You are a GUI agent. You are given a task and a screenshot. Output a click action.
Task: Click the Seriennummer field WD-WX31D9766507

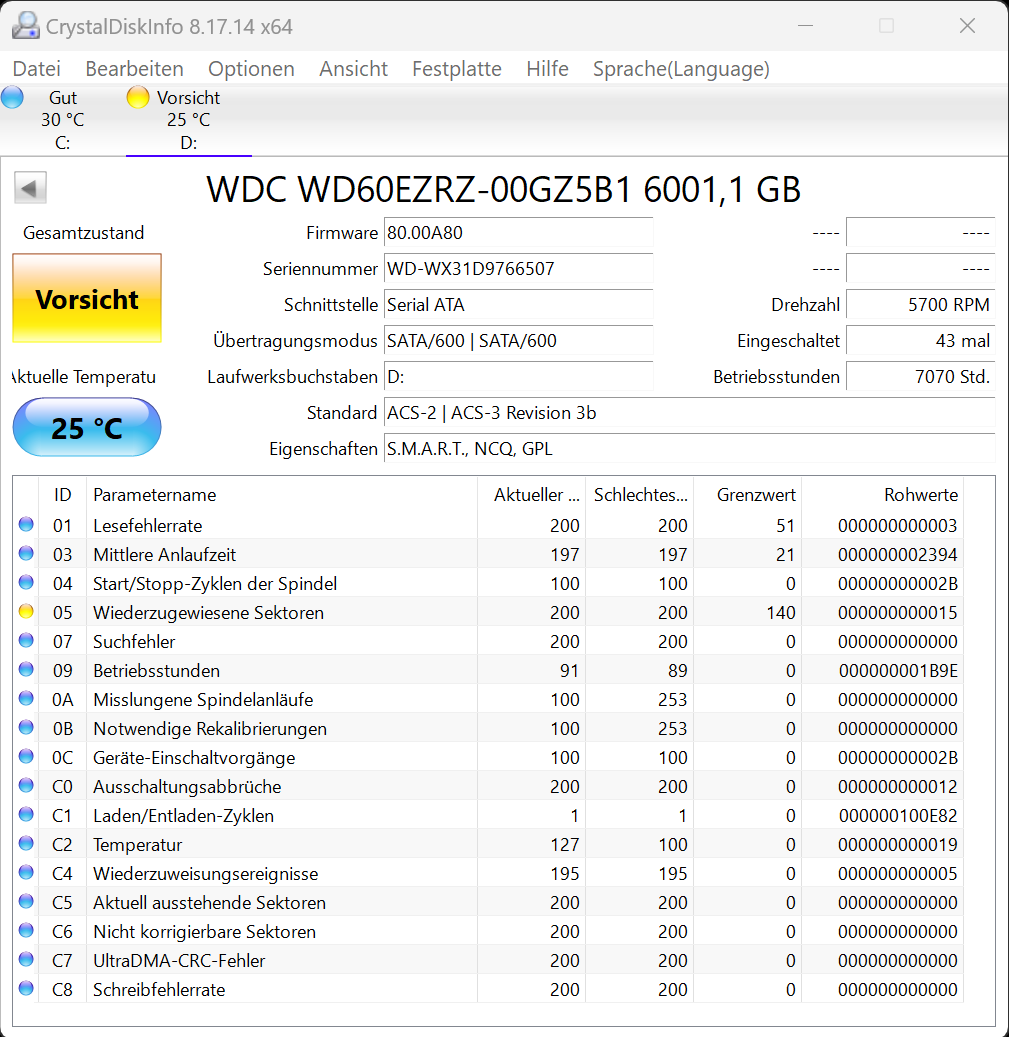[x=518, y=269]
